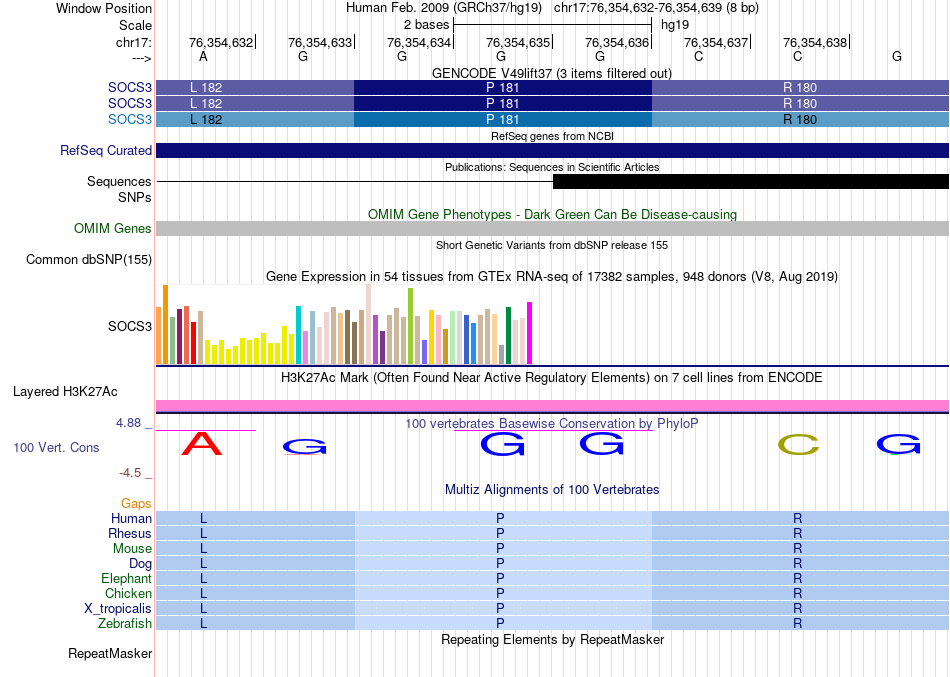Open RefSeq genes from NCBI title
The width and height of the screenshot is (950, 677).
point(552,136)
